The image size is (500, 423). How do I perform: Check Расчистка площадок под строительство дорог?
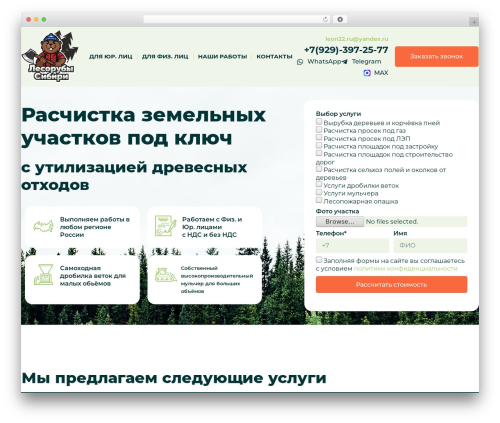point(319,153)
